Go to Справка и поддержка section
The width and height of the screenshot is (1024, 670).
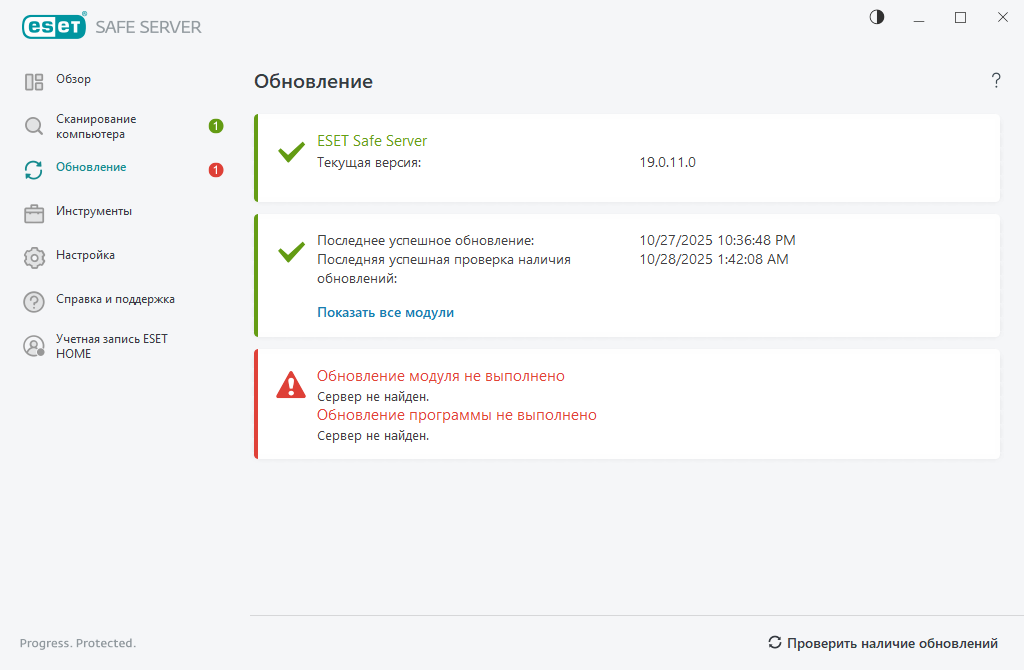coord(115,299)
